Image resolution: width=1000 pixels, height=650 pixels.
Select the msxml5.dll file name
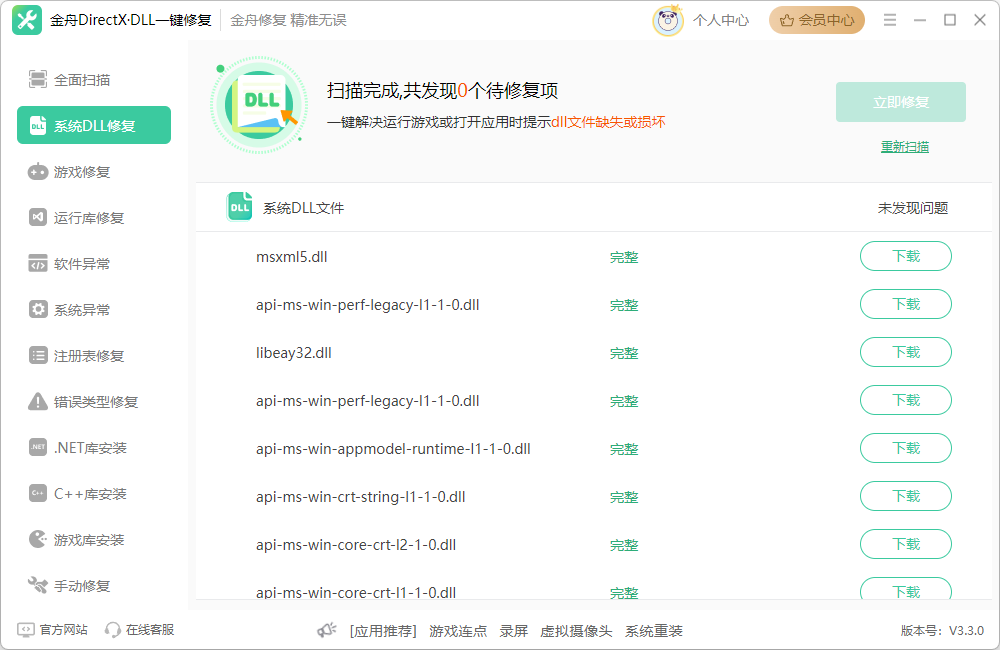point(291,257)
